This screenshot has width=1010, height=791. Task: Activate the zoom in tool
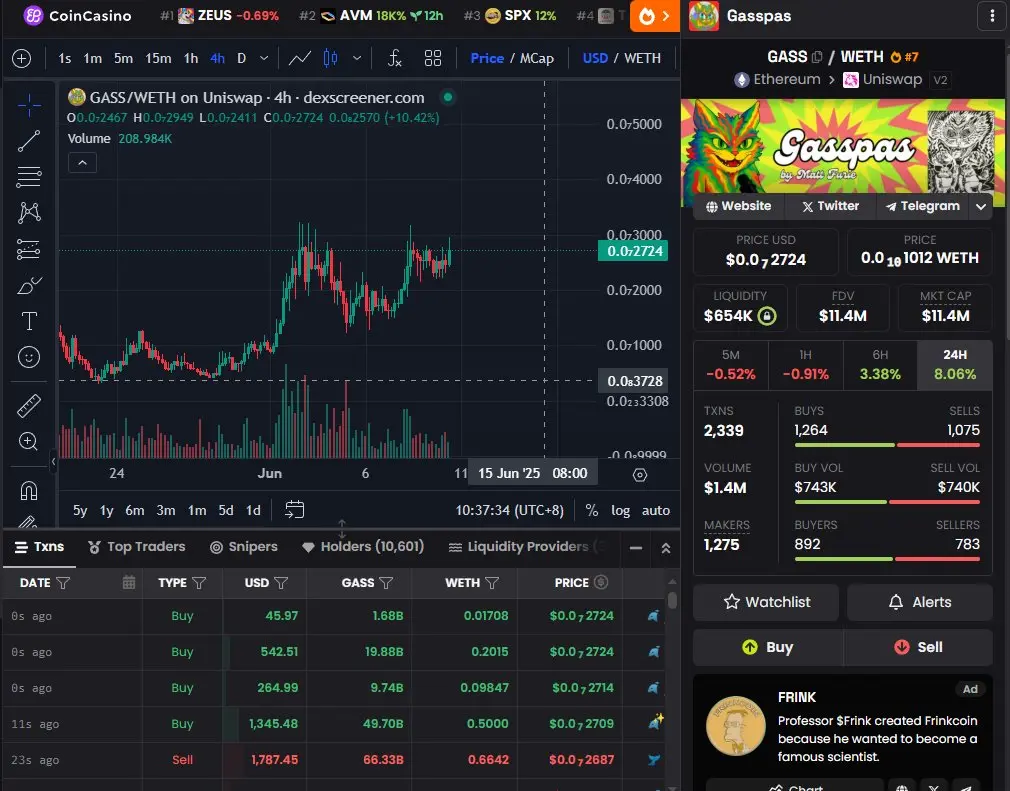point(29,441)
